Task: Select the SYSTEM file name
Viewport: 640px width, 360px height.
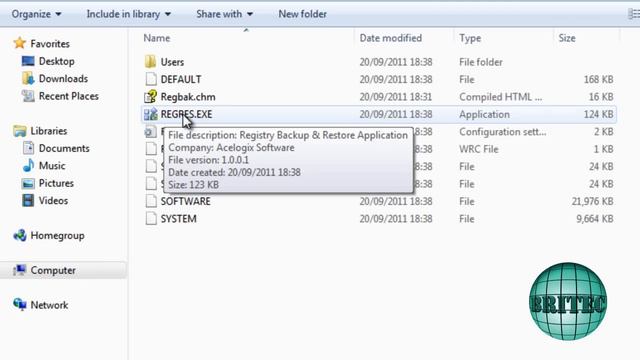Action: (x=178, y=219)
